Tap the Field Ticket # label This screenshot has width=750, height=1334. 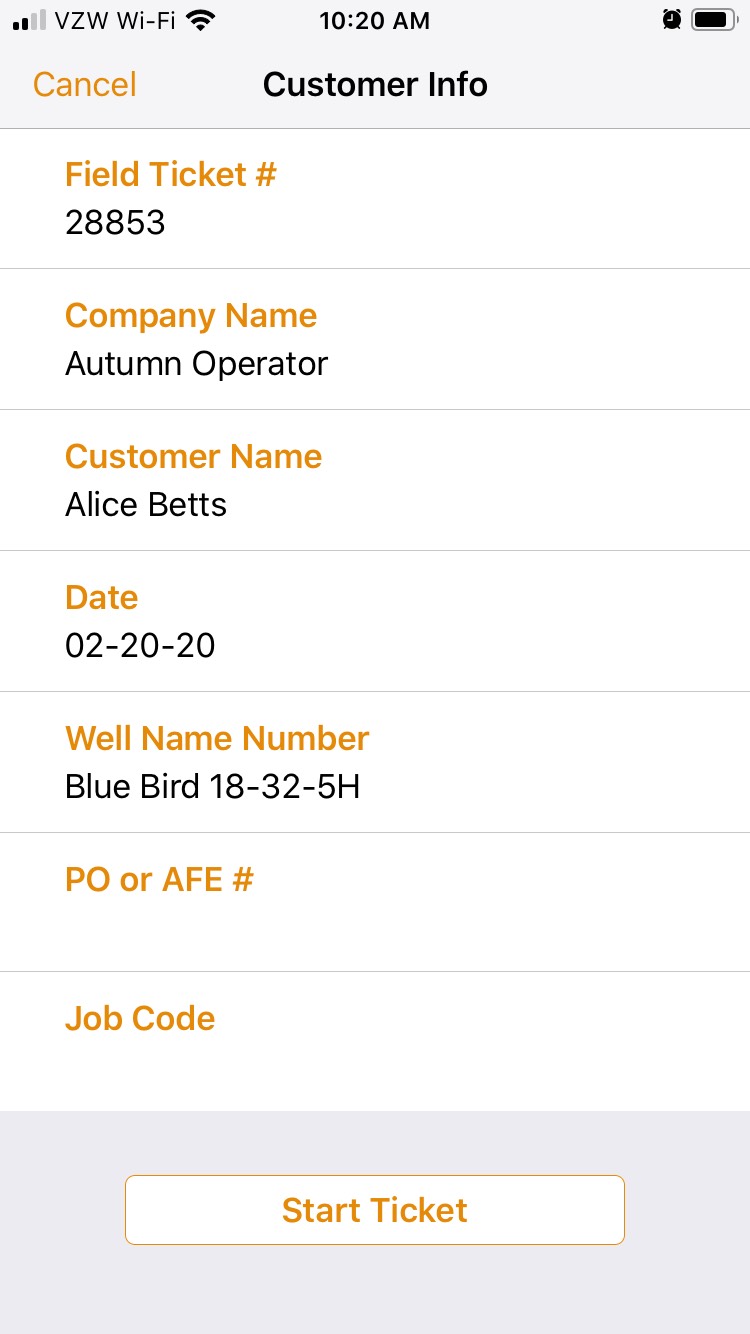[x=171, y=175]
